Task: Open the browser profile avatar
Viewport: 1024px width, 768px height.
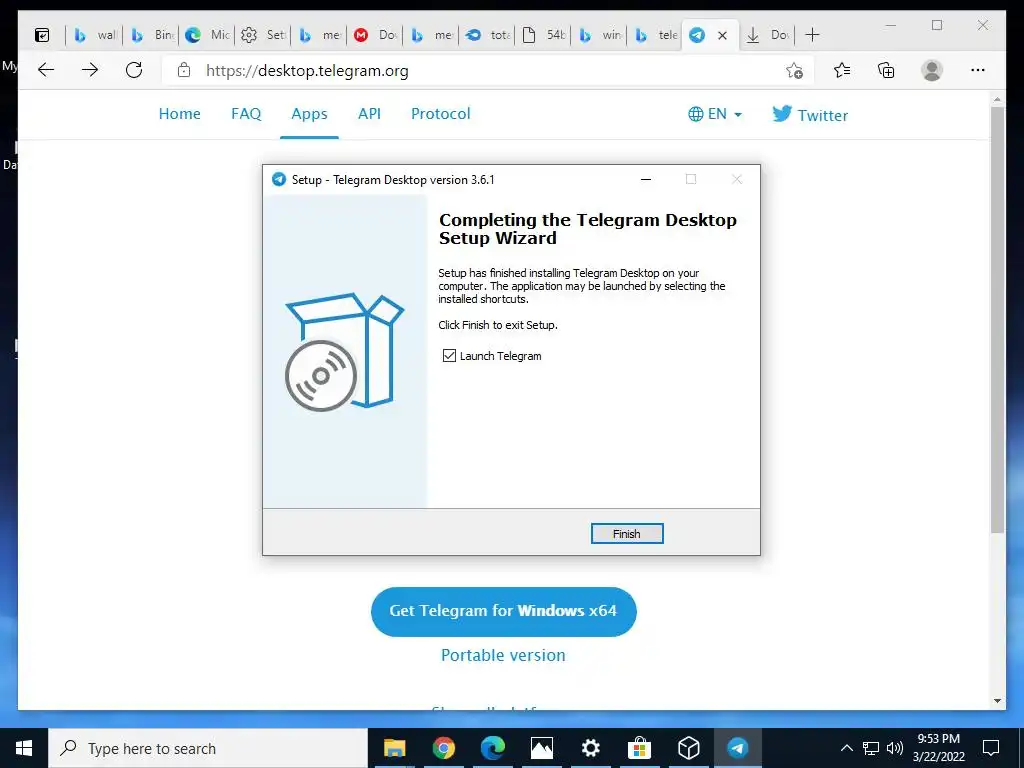Action: click(932, 70)
